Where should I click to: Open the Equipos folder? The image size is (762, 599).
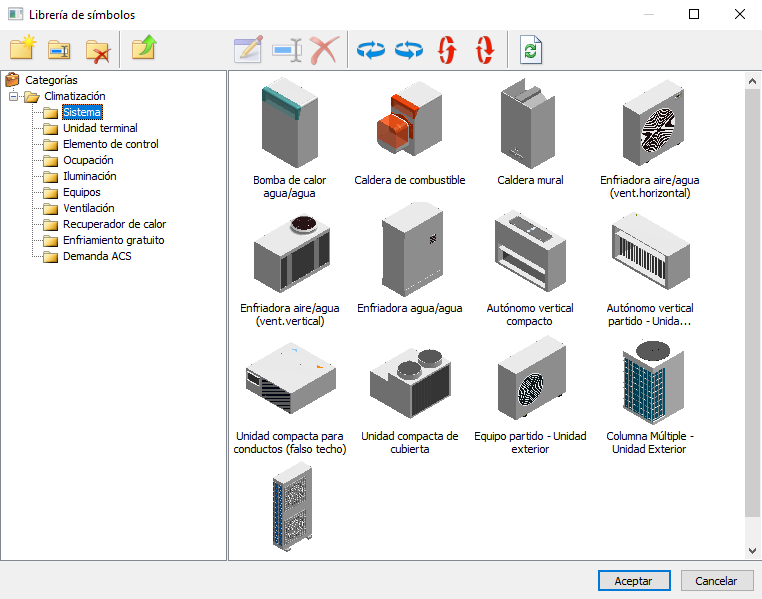point(82,192)
